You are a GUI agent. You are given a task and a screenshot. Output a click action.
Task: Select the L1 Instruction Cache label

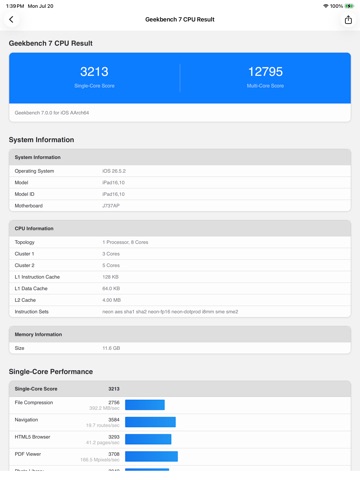point(37,277)
